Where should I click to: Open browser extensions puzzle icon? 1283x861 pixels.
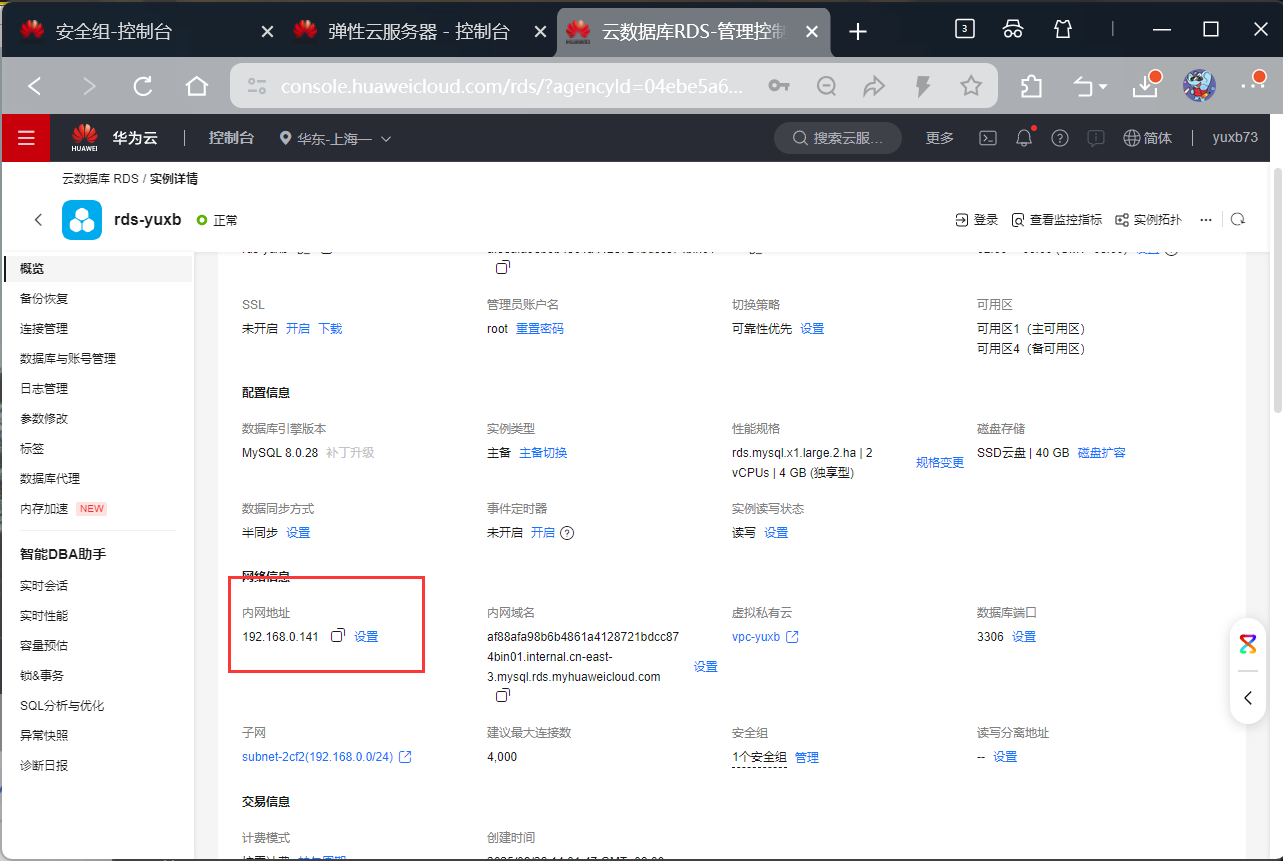click(1031, 86)
